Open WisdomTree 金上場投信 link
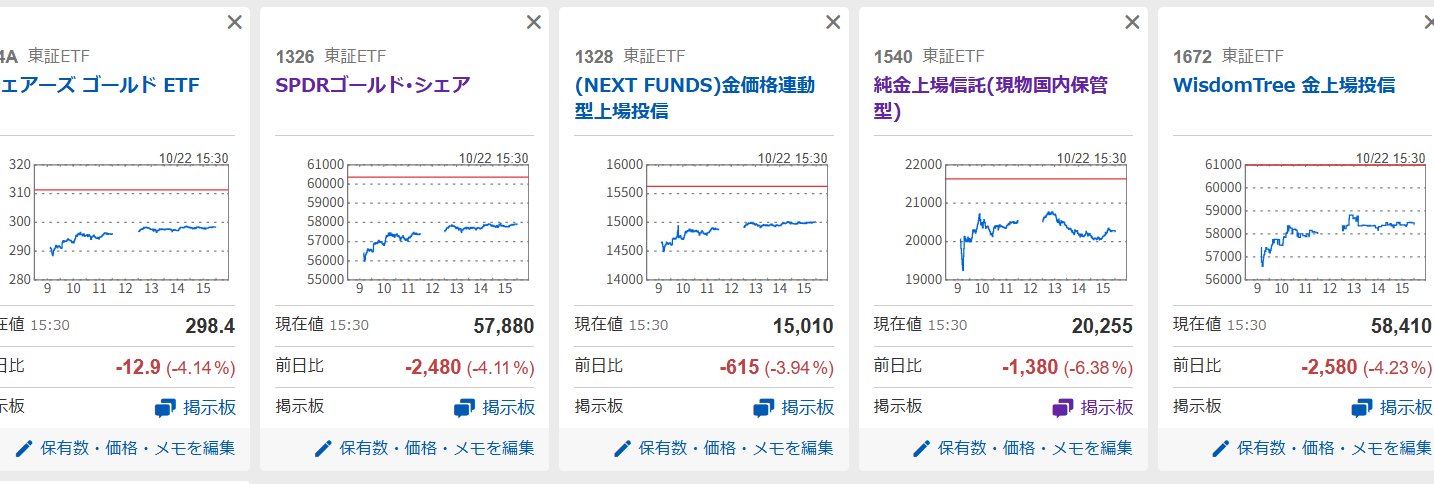 coord(1283,85)
